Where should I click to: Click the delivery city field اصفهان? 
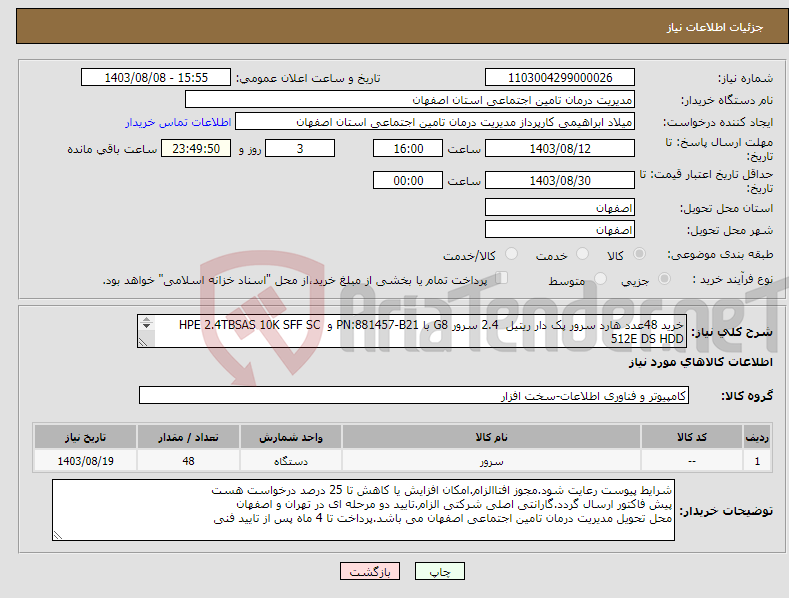560,230
